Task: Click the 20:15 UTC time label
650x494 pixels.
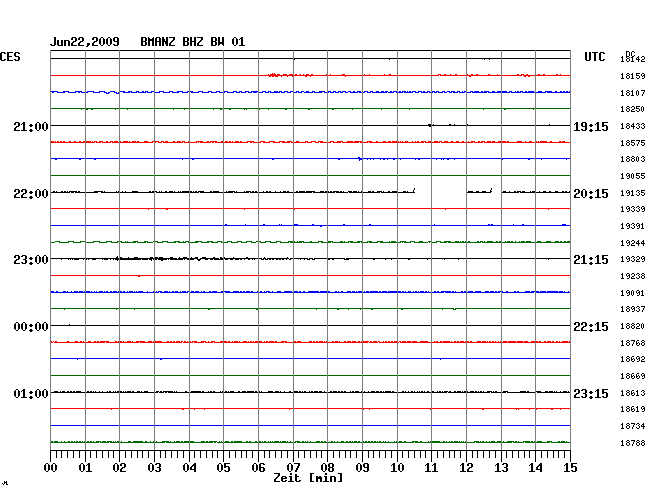Action: pyautogui.click(x=591, y=194)
